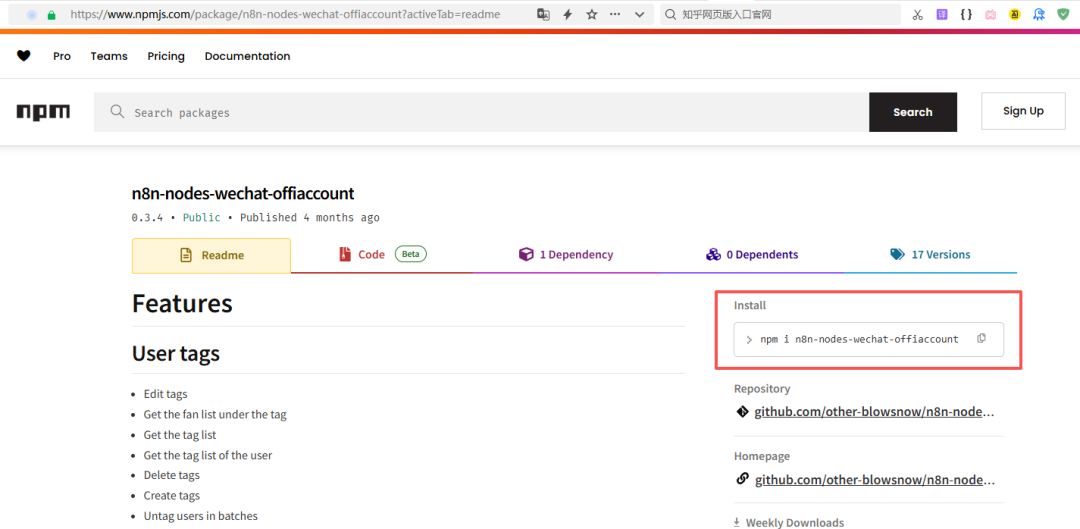Viewport: 1080px width, 529px height.
Task: Click the Edit tags list item
Action: (x=165, y=395)
